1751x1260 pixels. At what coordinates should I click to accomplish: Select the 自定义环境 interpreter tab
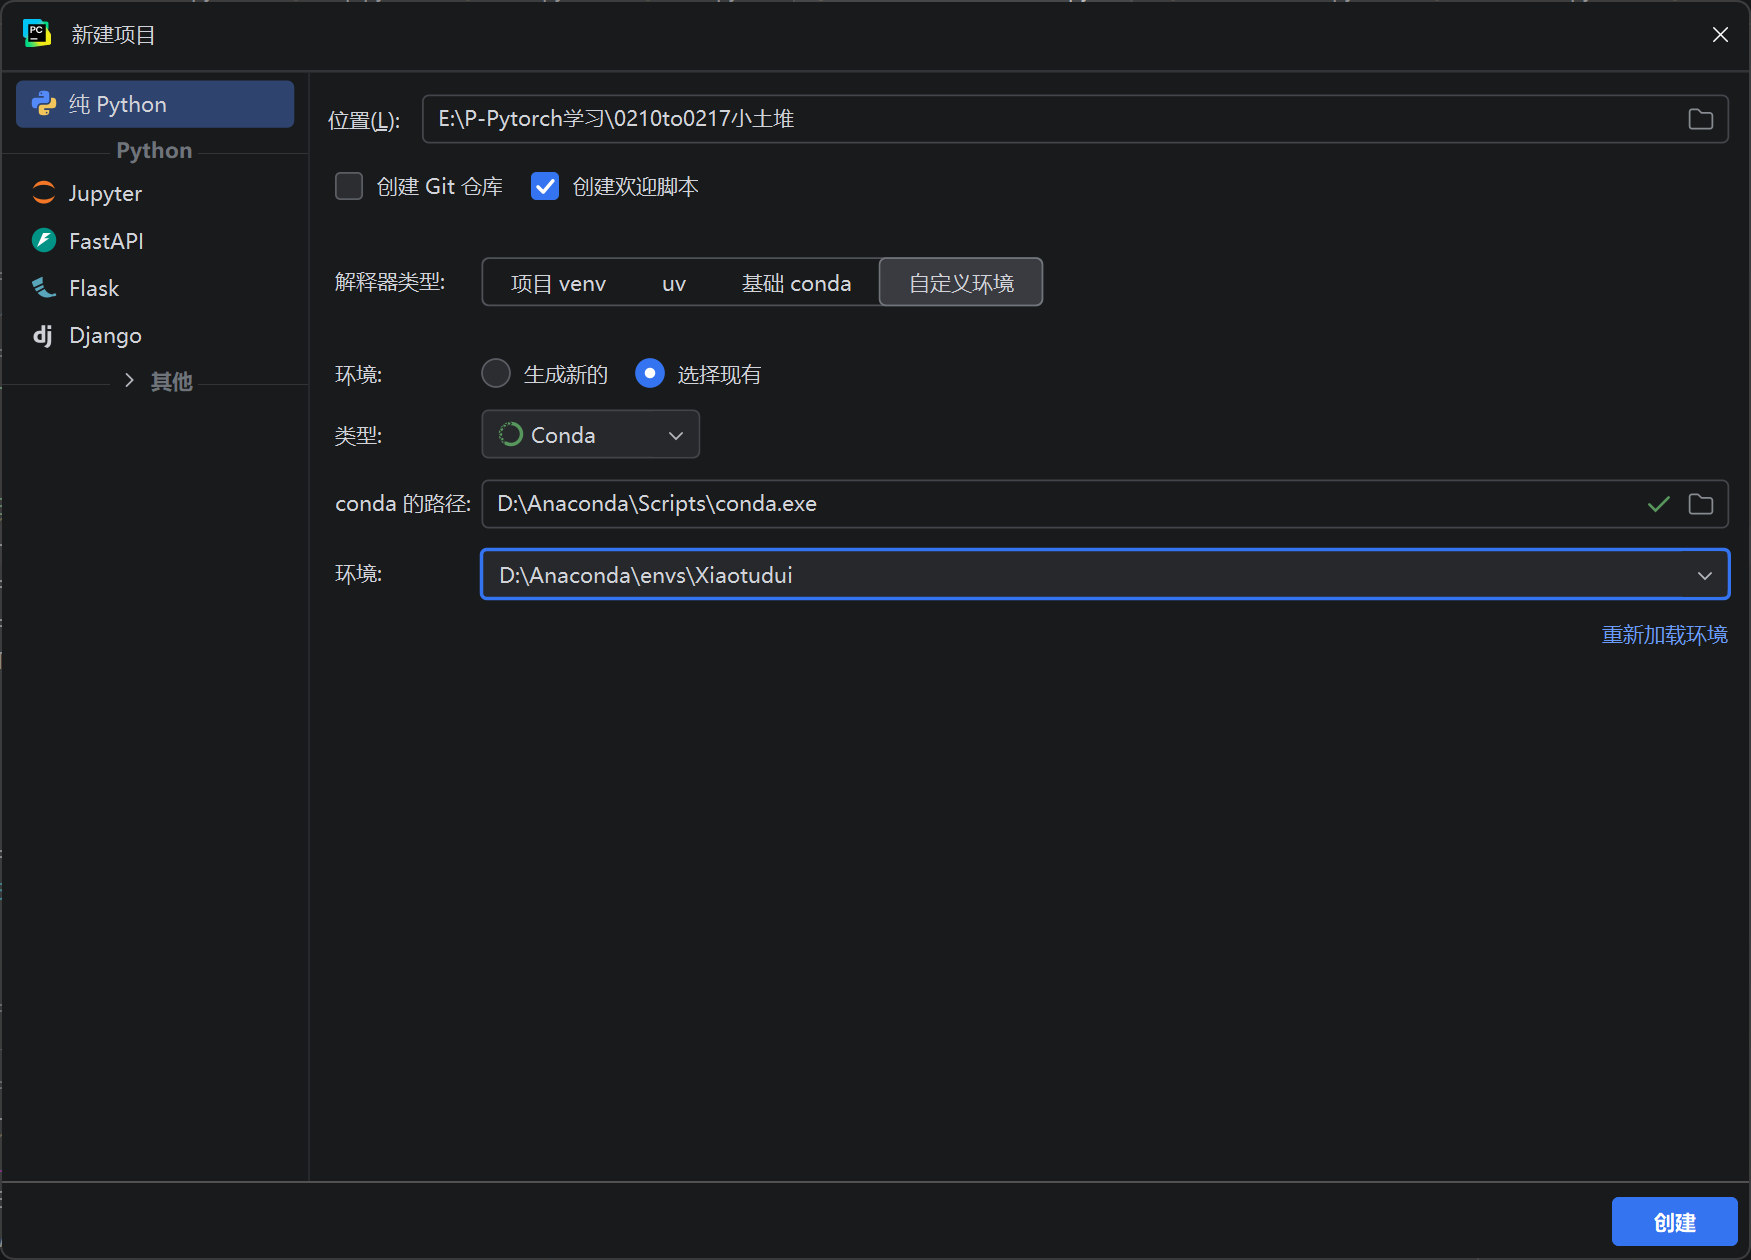point(961,283)
